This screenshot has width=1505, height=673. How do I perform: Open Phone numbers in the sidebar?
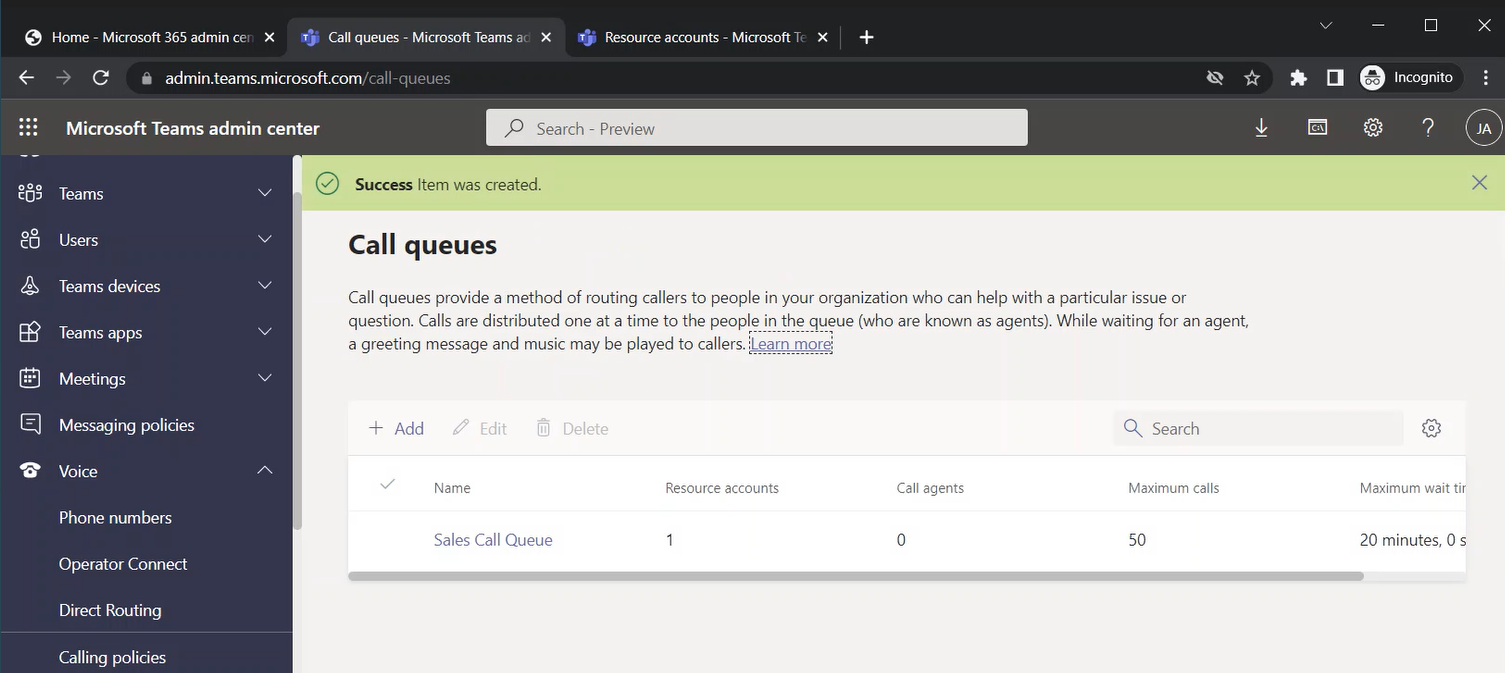[115, 517]
